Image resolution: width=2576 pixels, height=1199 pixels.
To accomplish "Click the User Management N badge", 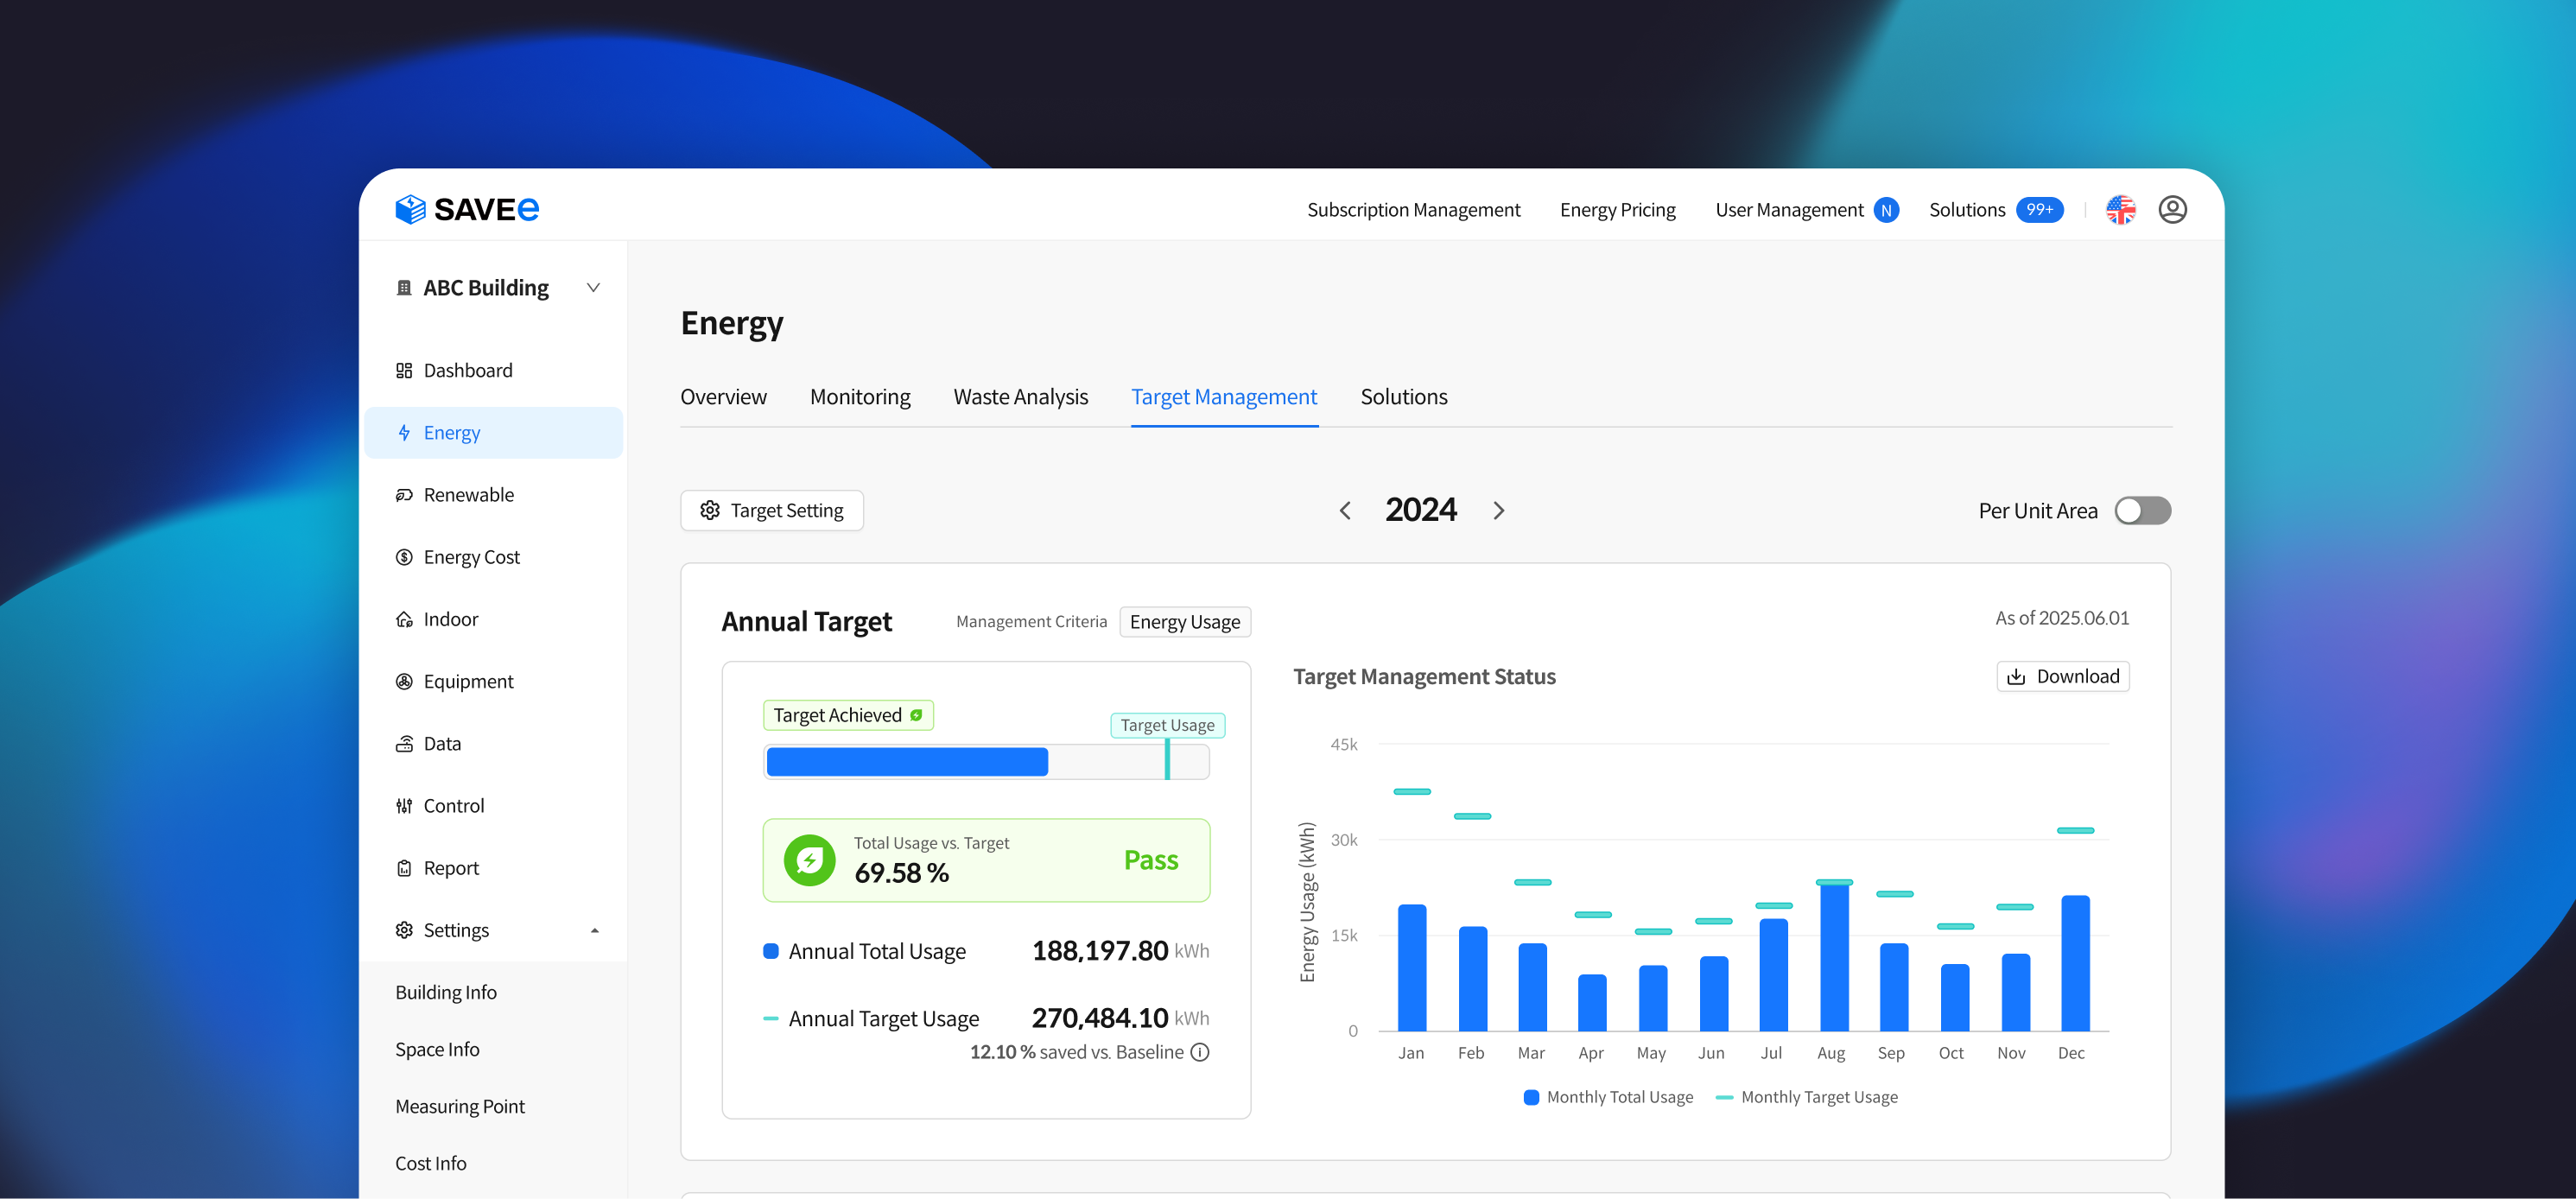I will 1885,210.
